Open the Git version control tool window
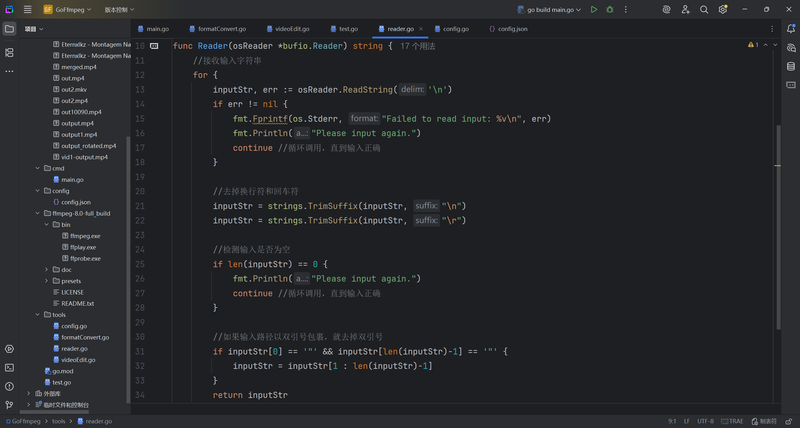The image size is (800, 428). point(9,405)
